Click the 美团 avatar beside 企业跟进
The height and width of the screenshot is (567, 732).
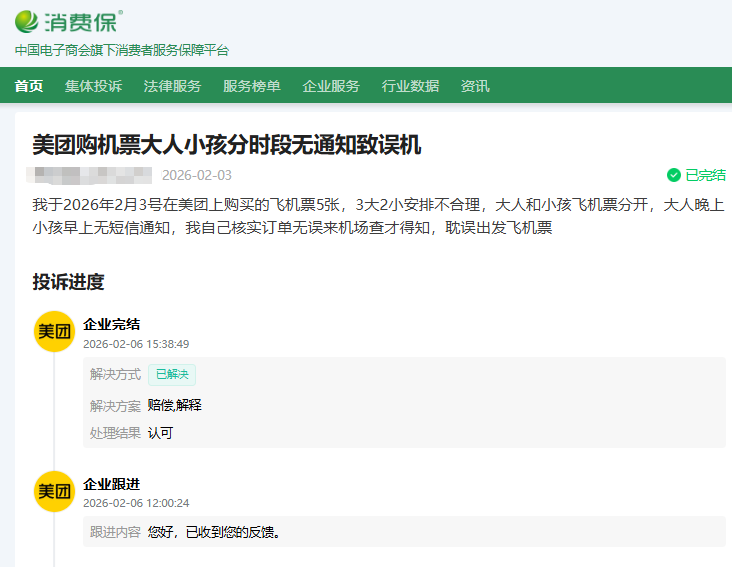point(54,491)
